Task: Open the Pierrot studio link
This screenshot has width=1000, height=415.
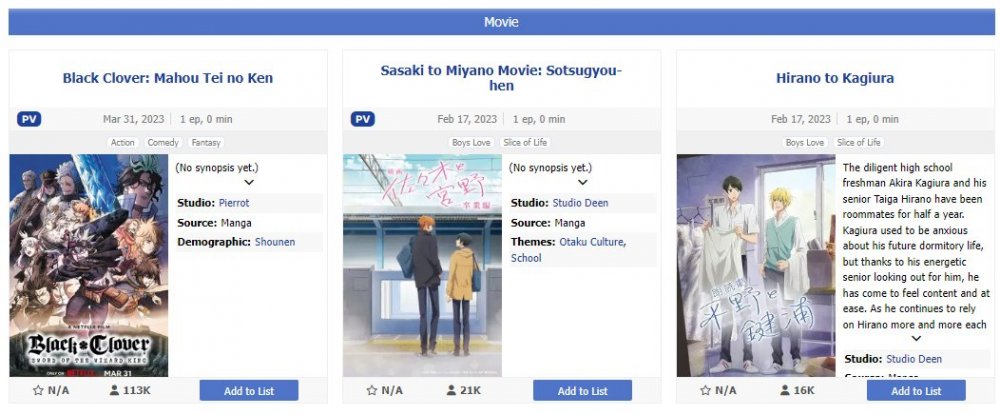Action: pos(234,203)
